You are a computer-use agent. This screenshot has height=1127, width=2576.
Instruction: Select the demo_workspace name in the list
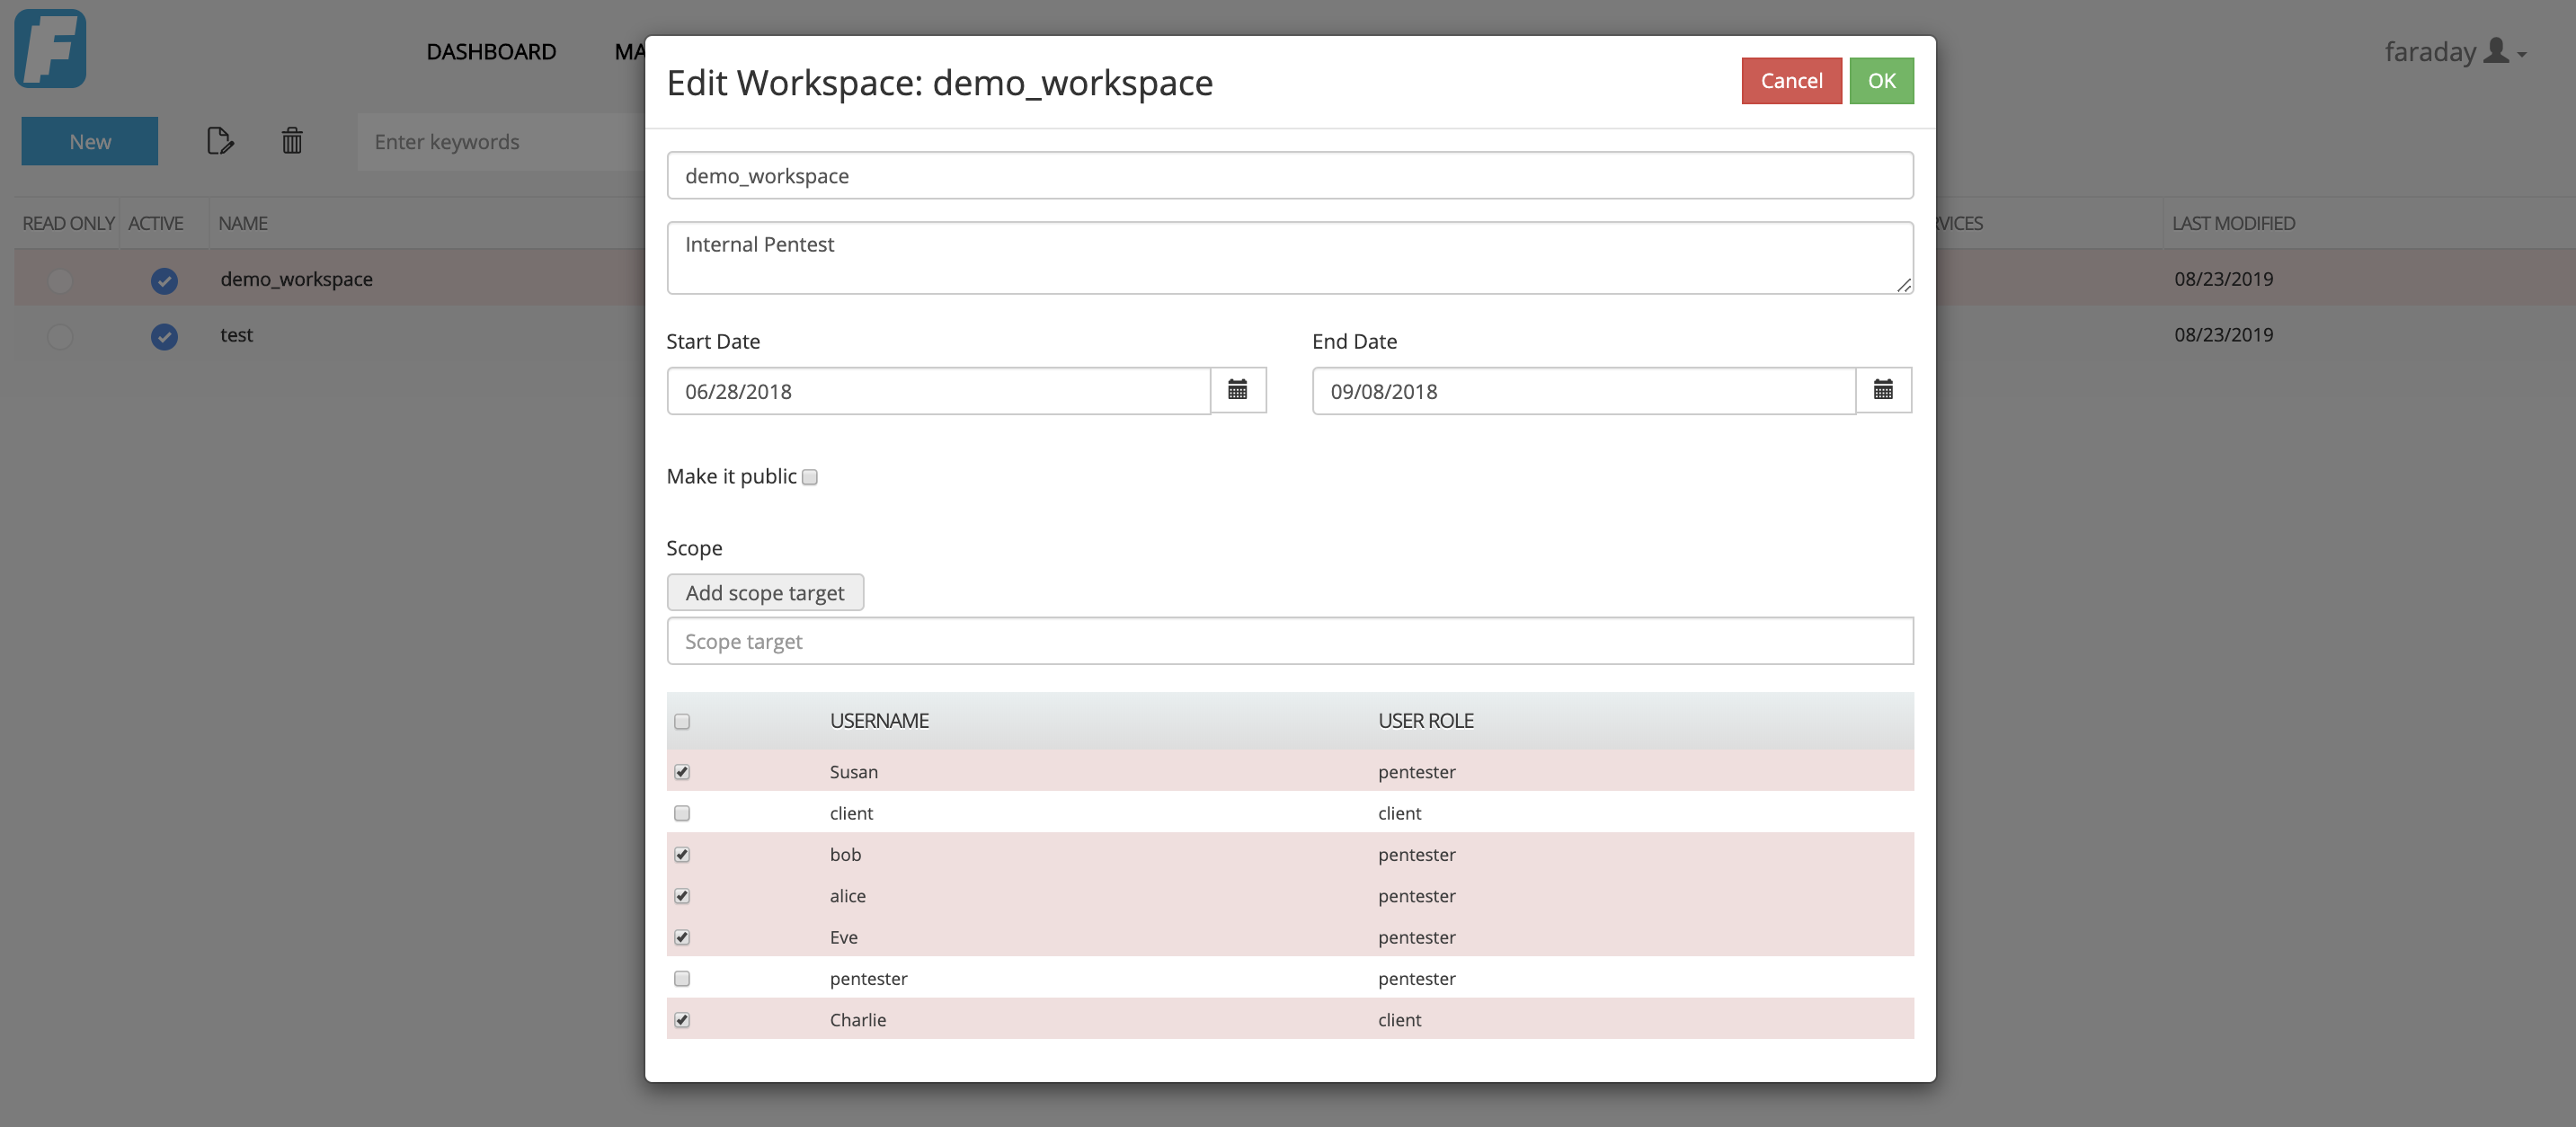tap(296, 279)
